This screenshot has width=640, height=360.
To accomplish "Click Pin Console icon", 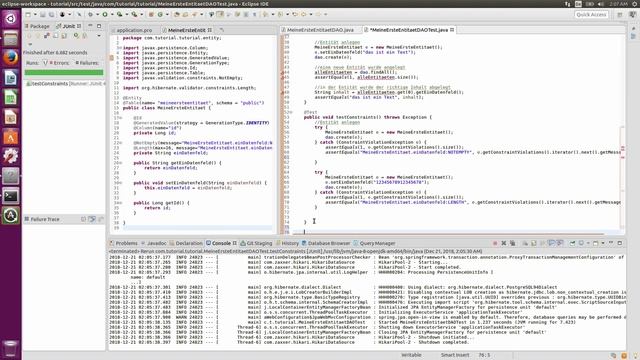I will pos(572,243).
